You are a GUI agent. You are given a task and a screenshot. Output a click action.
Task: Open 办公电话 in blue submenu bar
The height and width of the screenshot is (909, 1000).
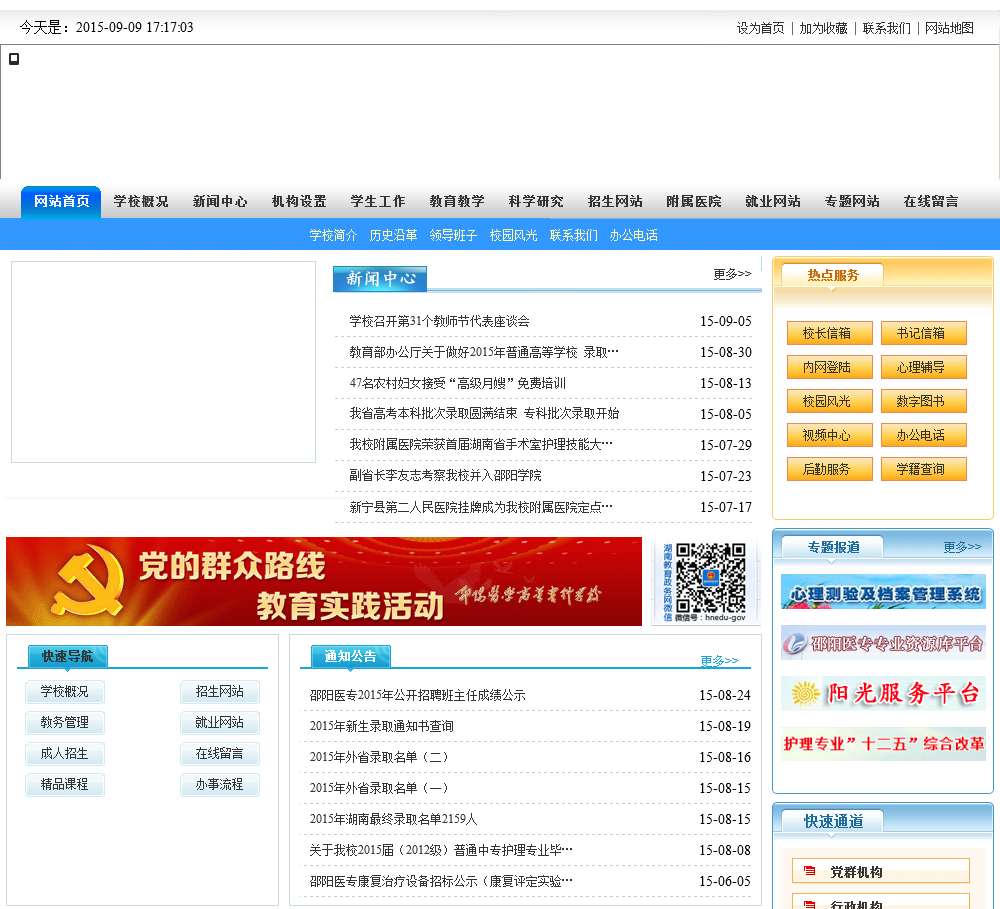pyautogui.click(x=633, y=235)
